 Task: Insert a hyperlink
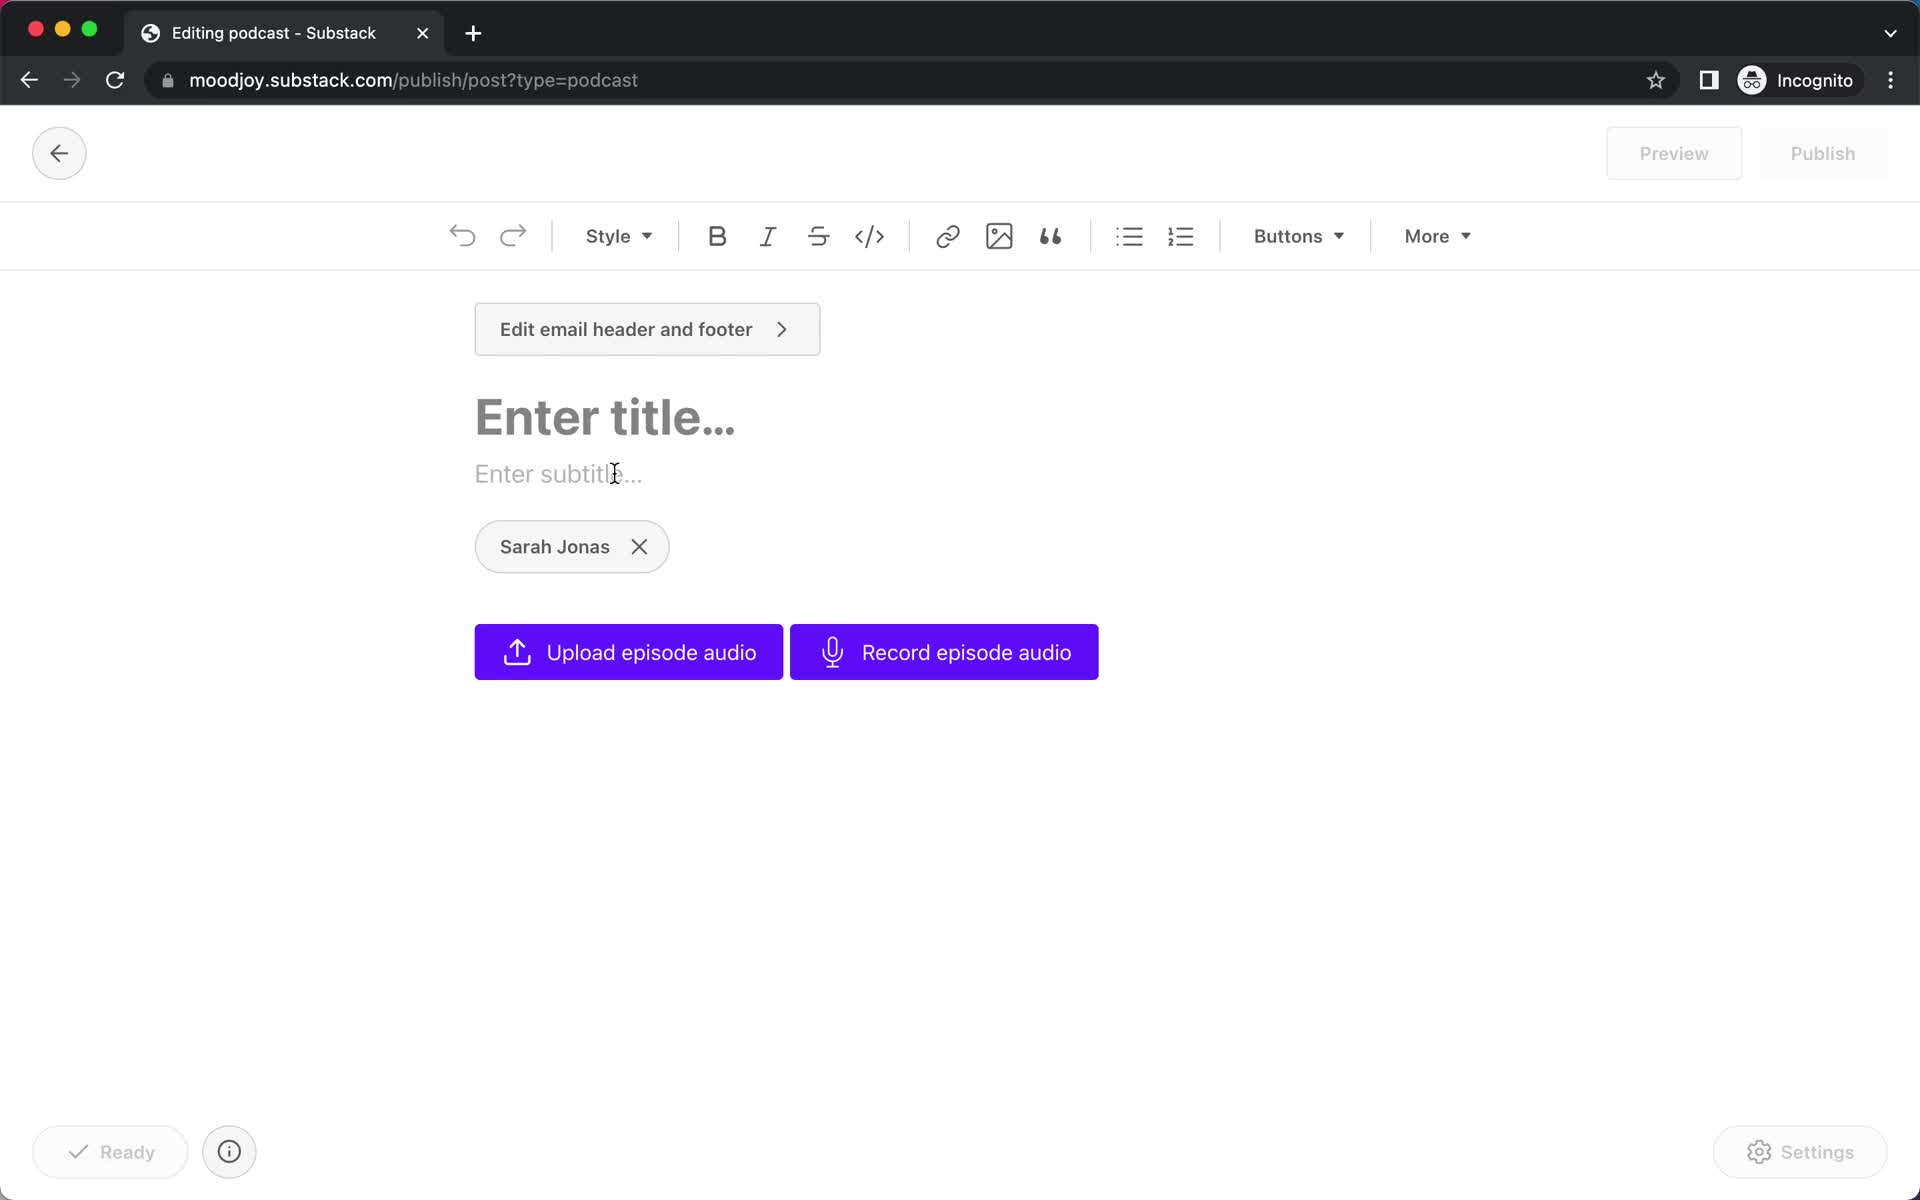click(x=947, y=236)
